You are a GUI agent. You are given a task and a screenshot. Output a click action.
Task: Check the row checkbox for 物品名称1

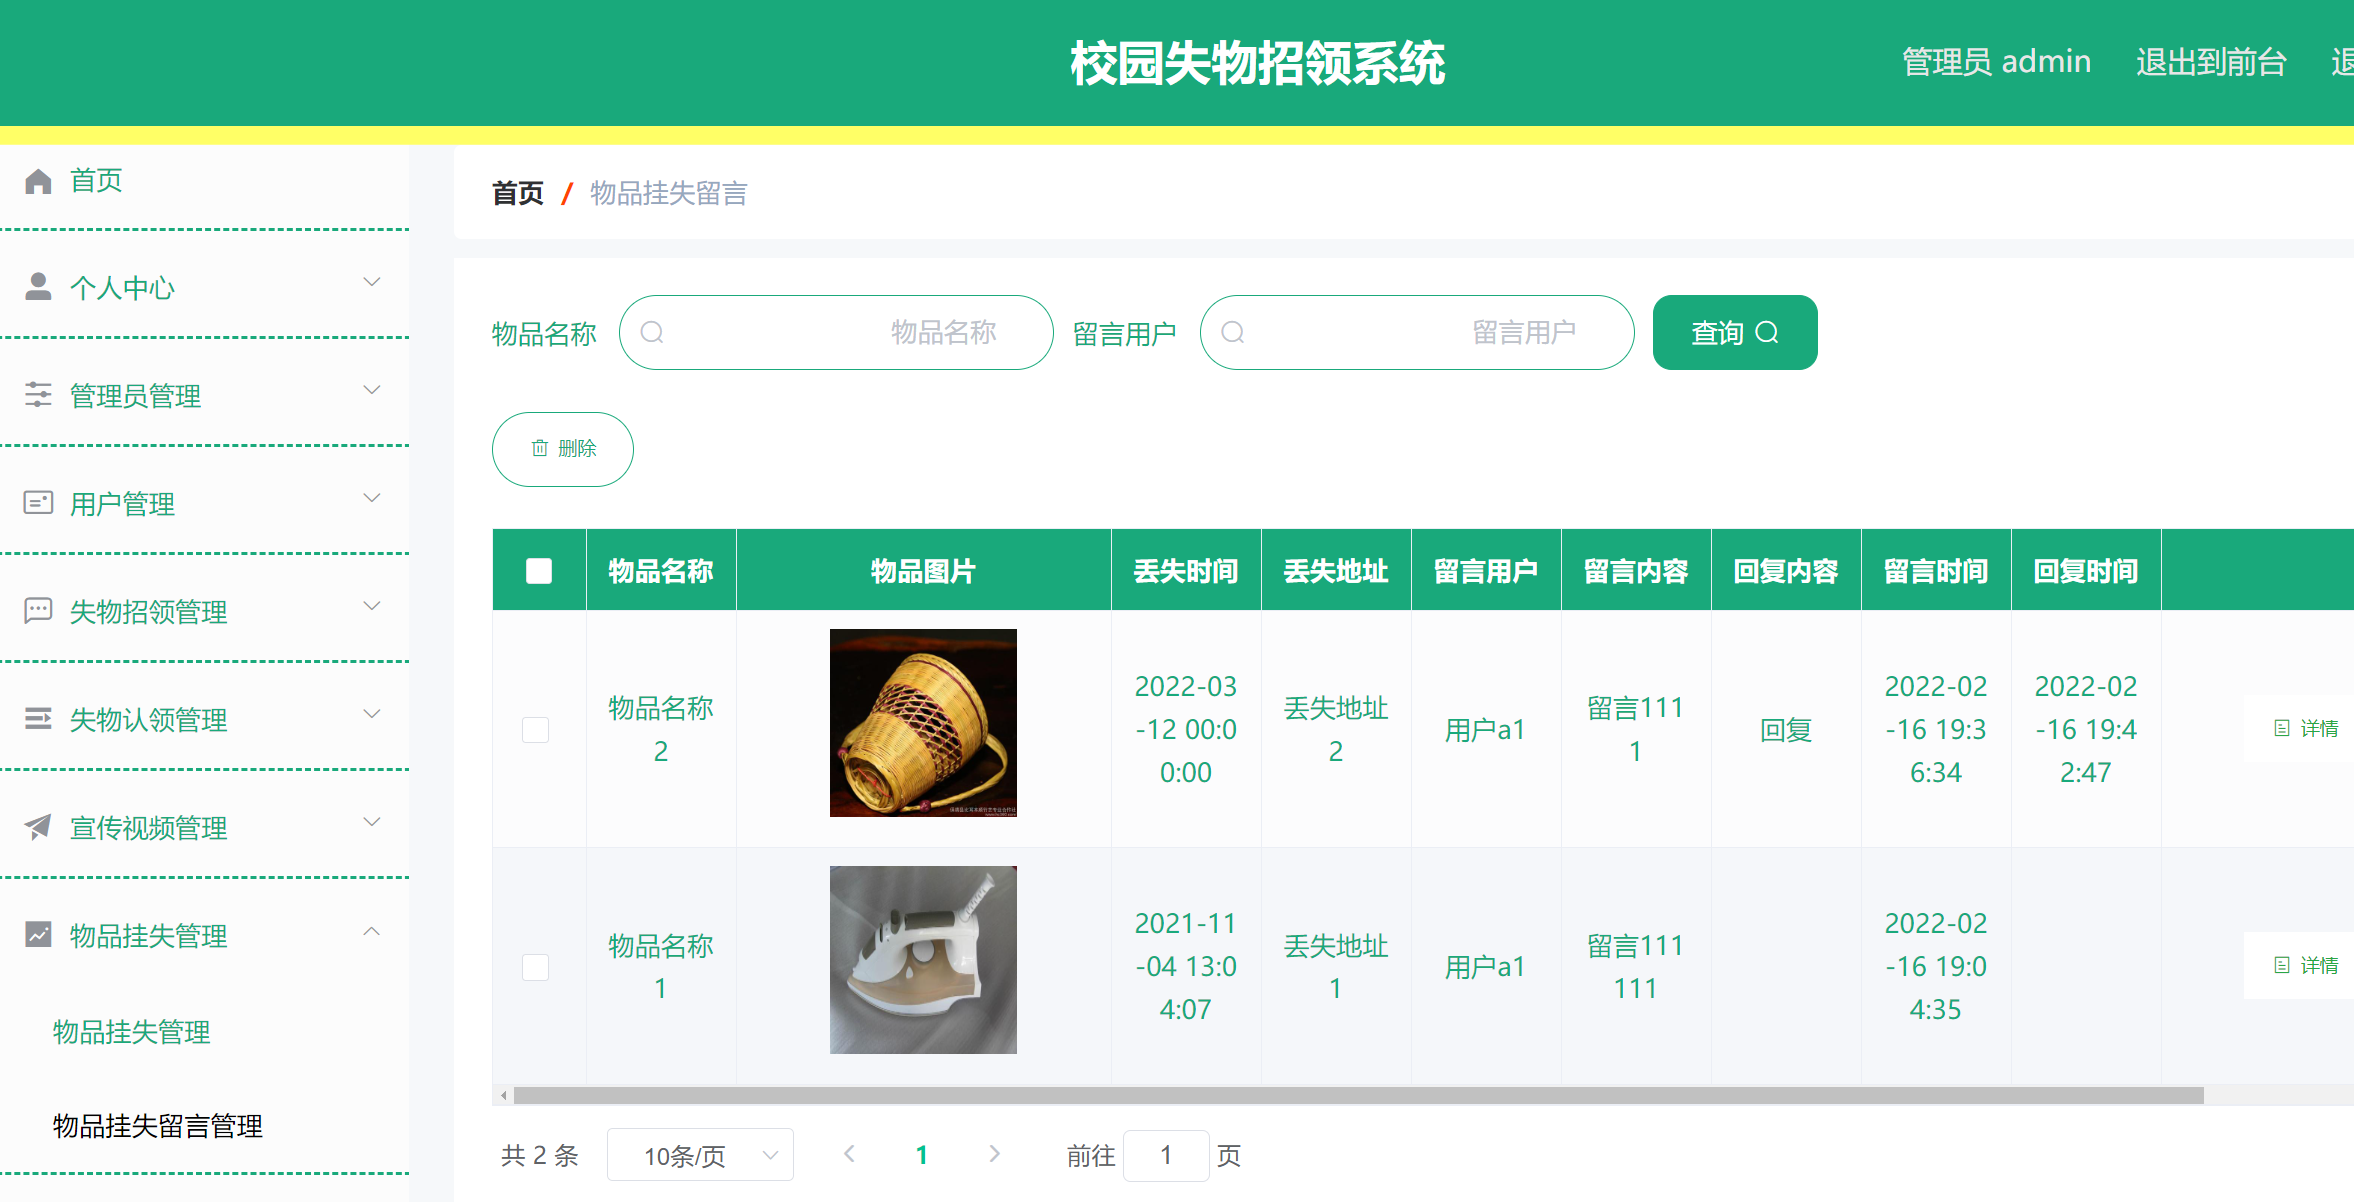pos(536,967)
